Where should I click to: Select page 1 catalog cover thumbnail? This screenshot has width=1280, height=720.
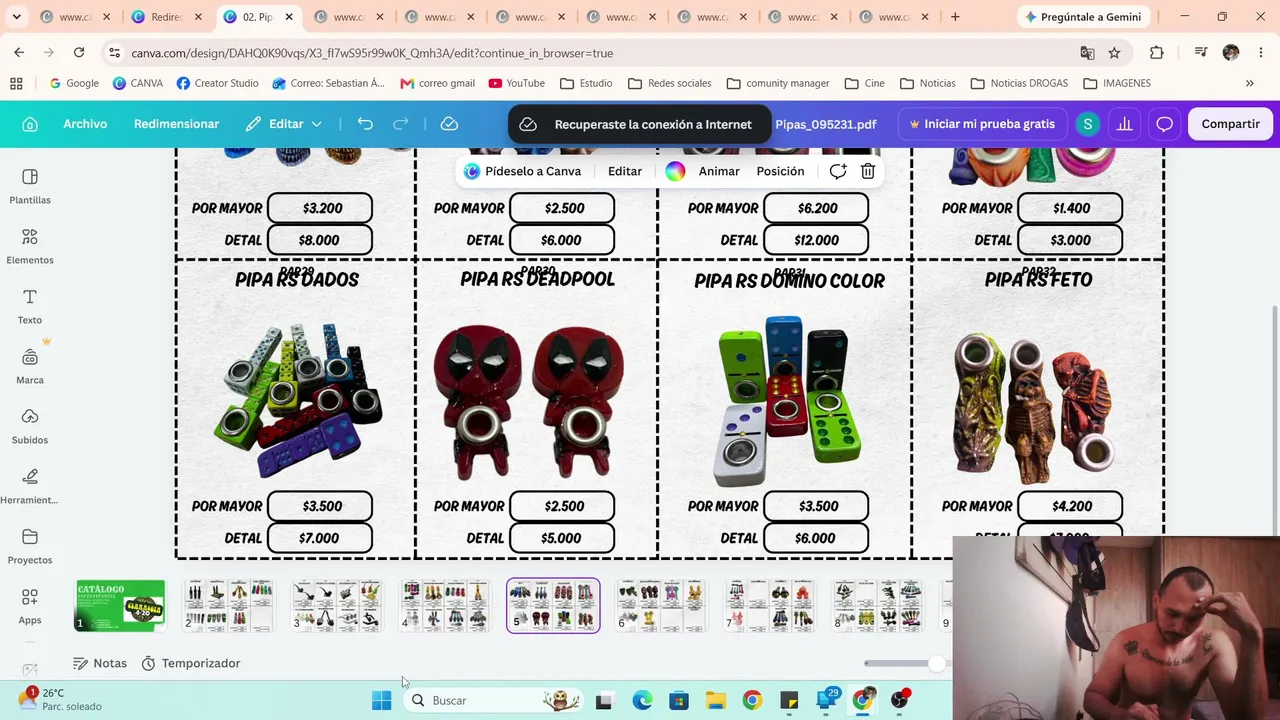120,606
